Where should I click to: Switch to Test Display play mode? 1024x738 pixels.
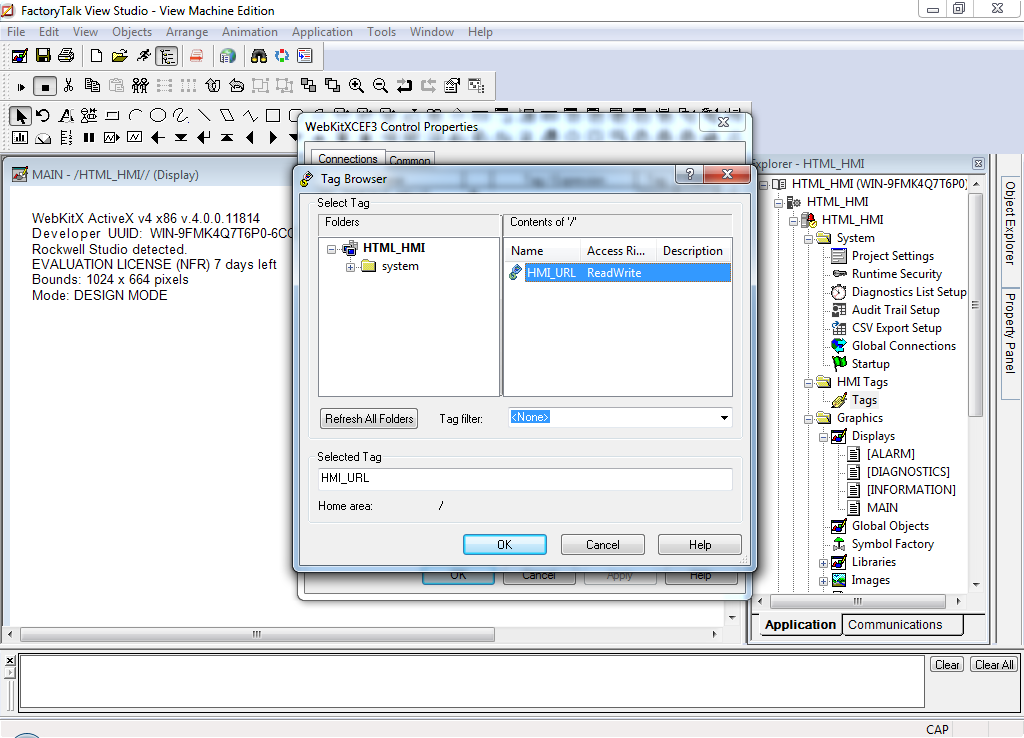coord(21,86)
